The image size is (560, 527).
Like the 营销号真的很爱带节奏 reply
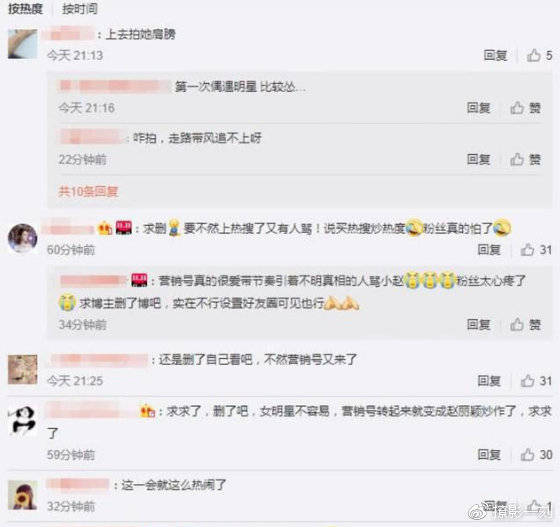pyautogui.click(x=525, y=324)
